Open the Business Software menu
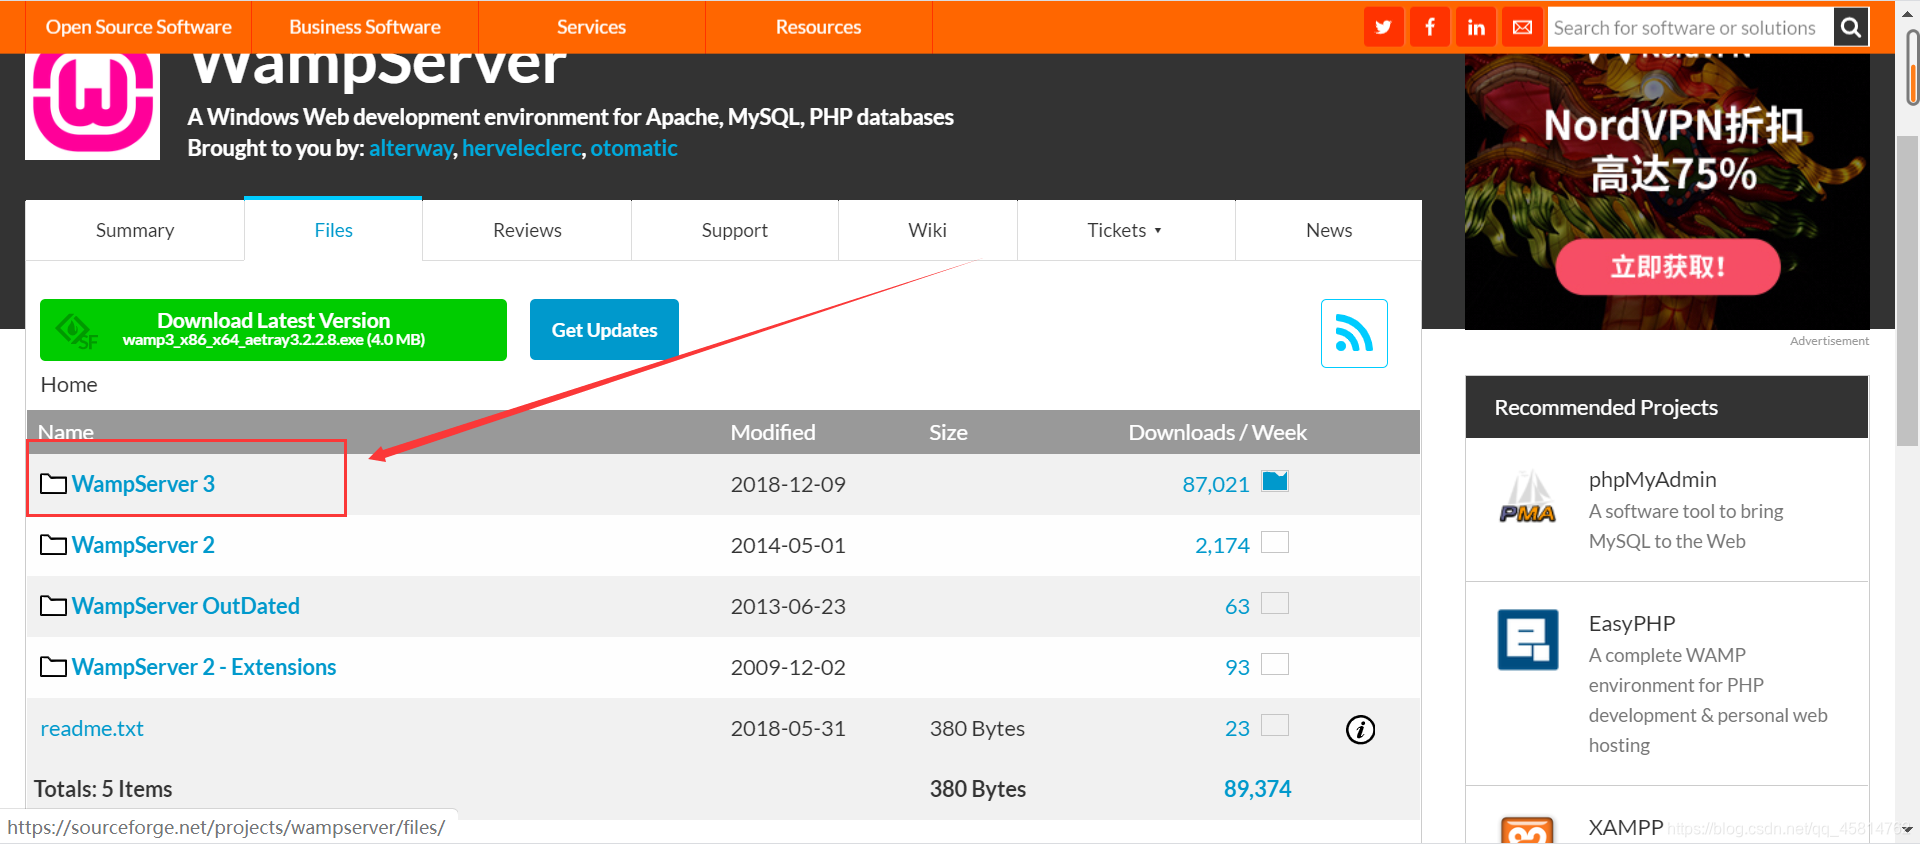 tap(365, 27)
